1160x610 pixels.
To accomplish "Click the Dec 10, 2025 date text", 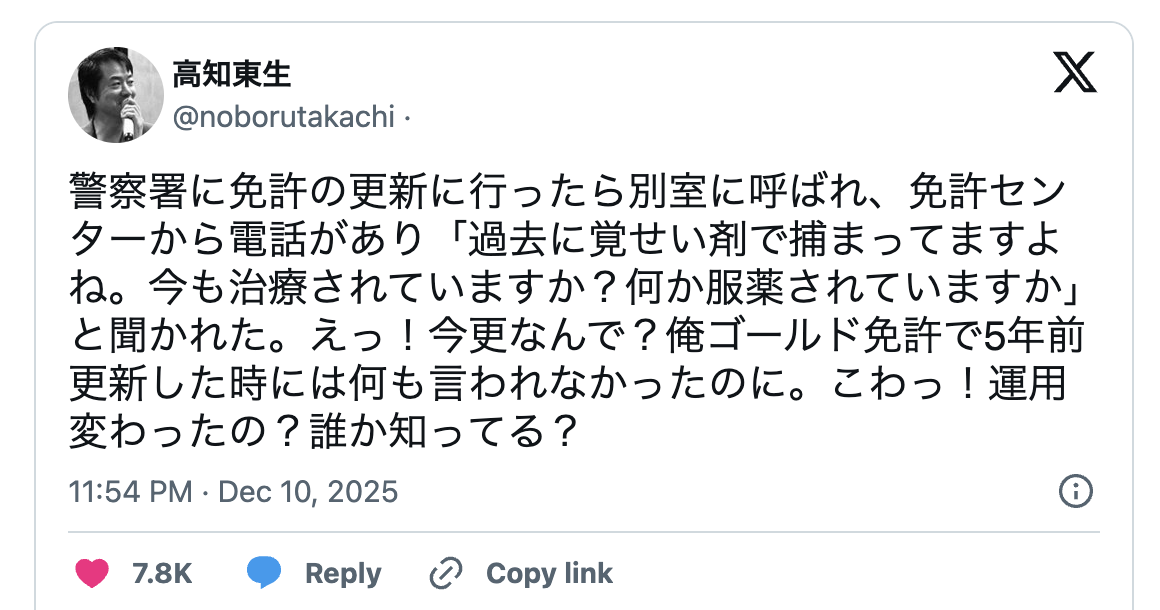I will (x=308, y=492).
